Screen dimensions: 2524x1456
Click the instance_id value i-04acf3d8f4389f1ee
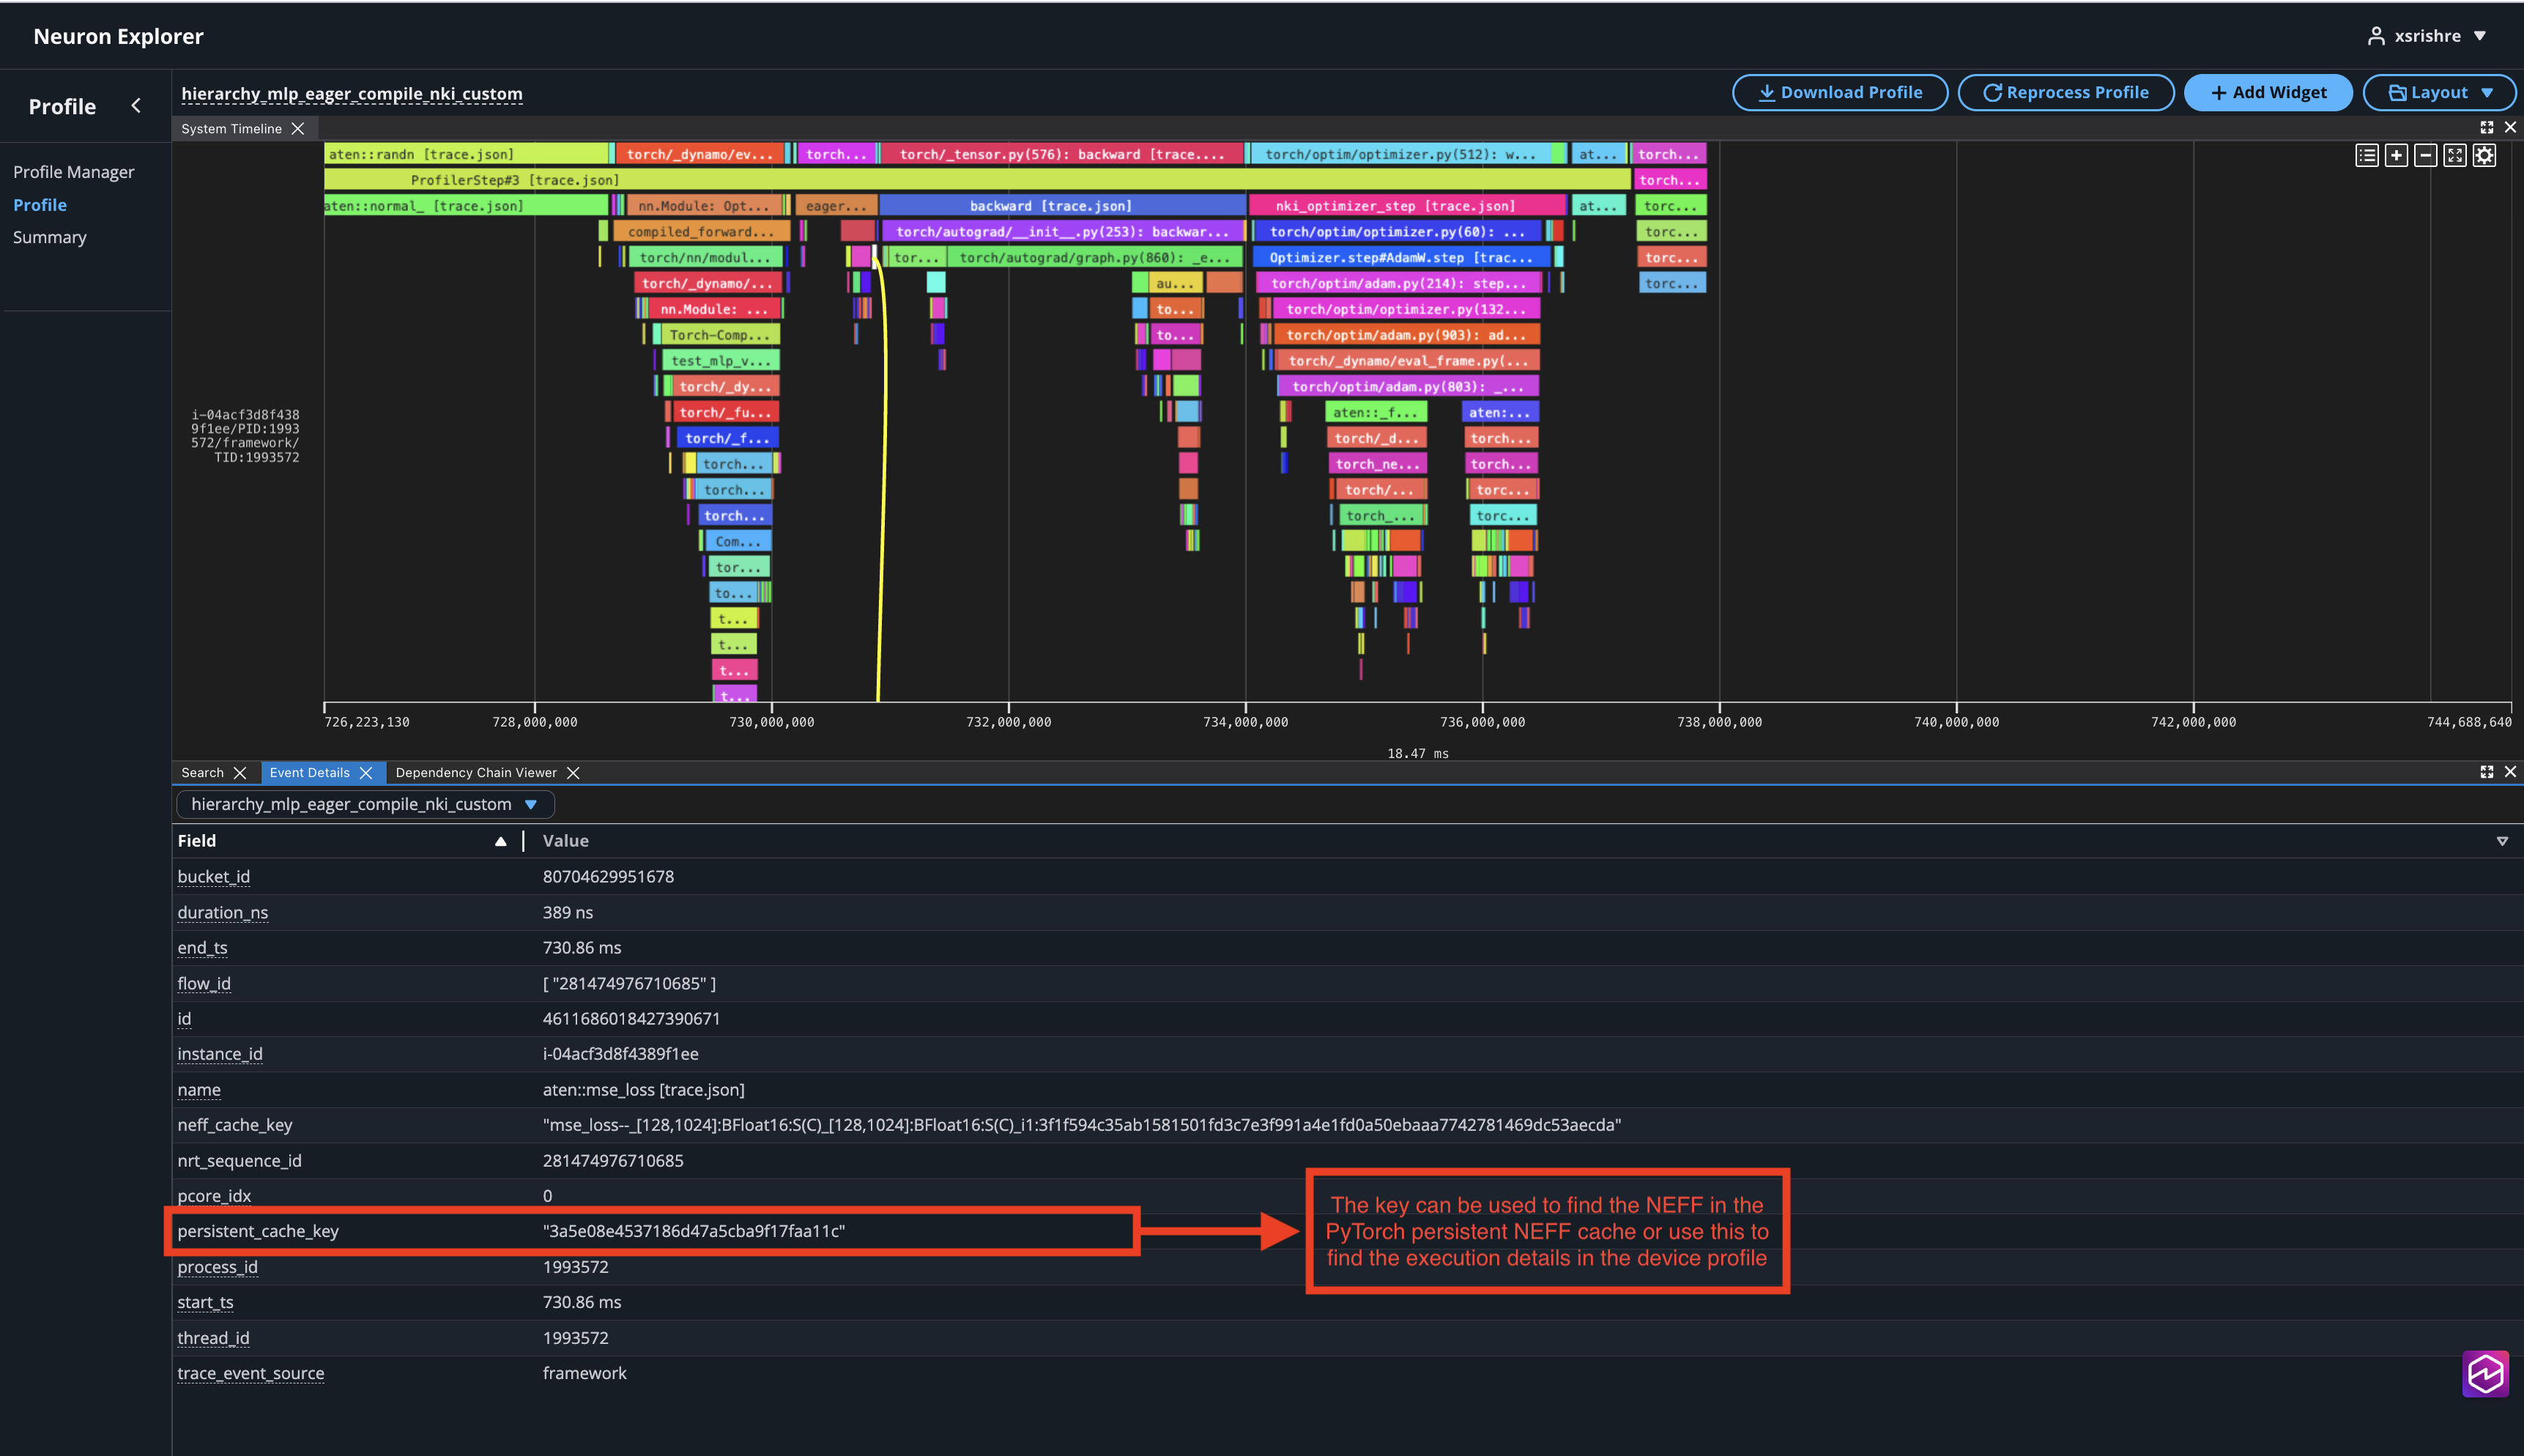(x=621, y=1054)
